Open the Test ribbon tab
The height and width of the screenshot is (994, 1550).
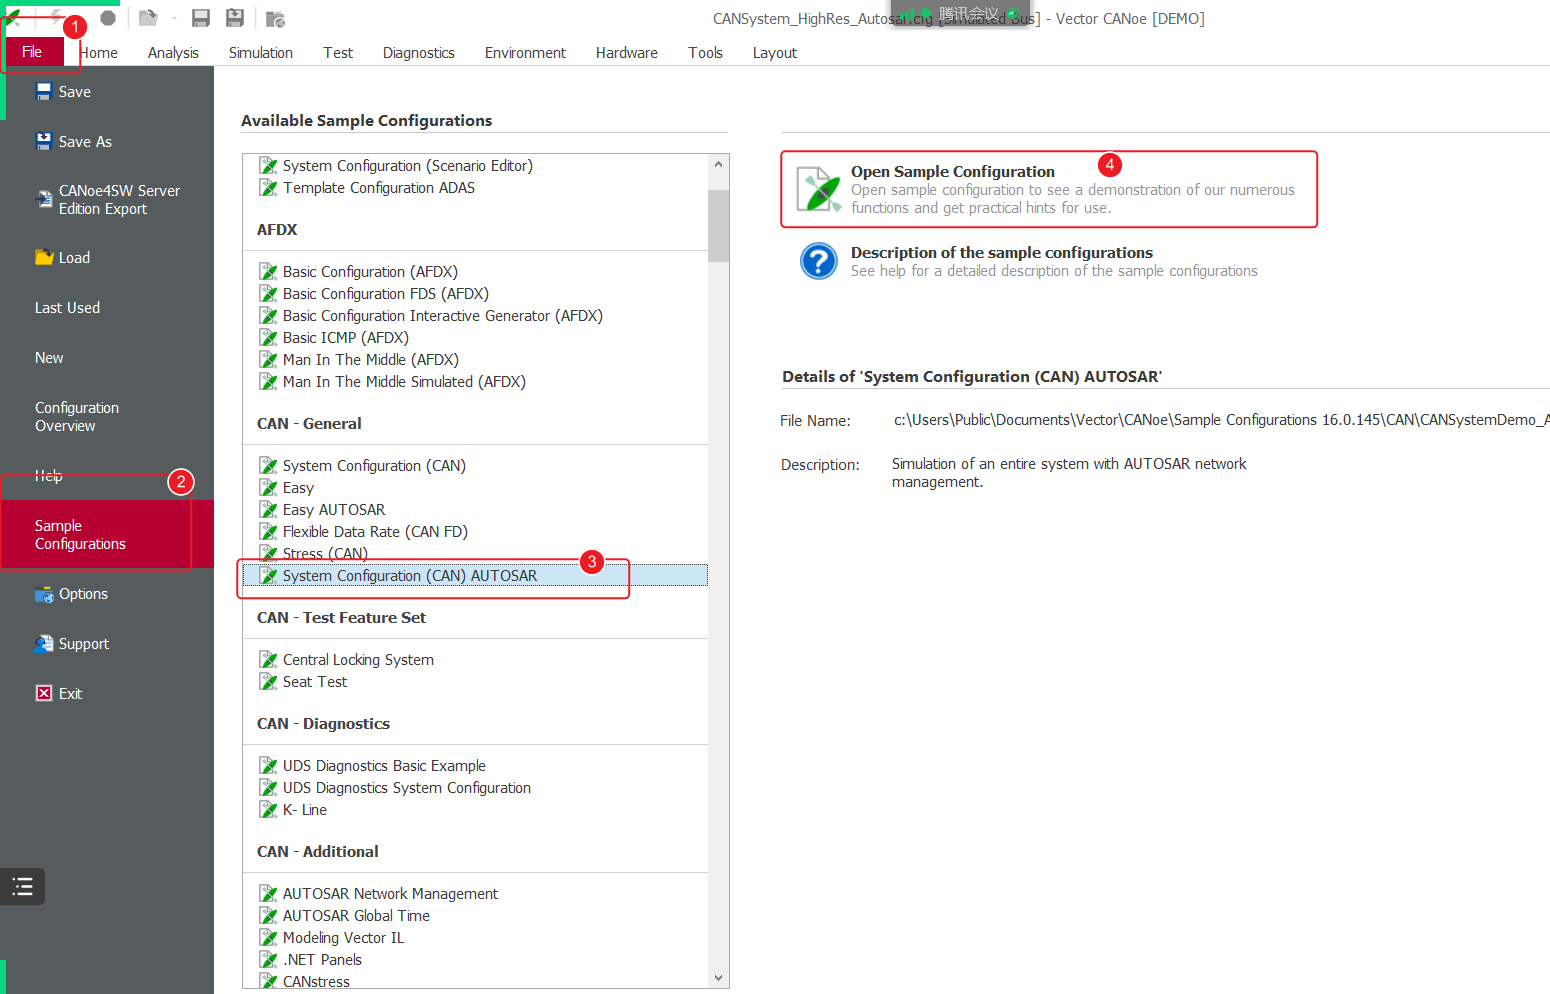(338, 53)
